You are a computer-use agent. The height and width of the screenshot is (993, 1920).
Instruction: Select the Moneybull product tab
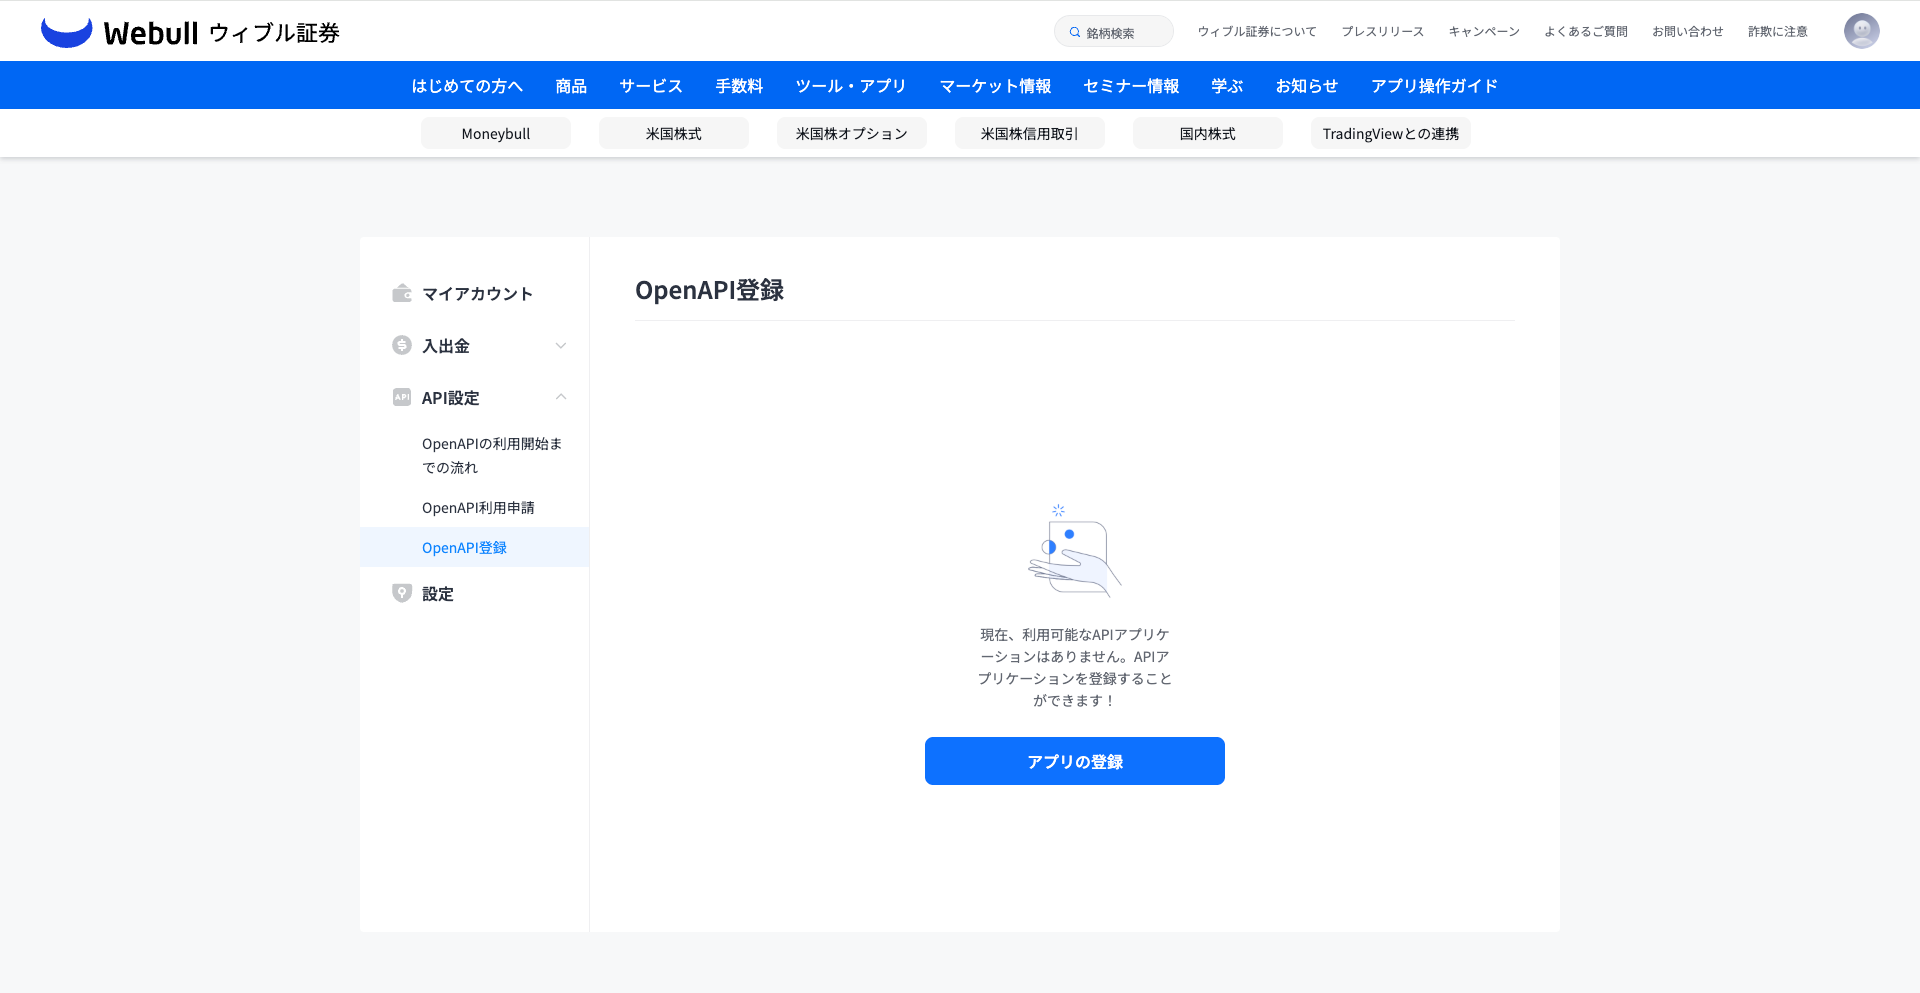pyautogui.click(x=496, y=133)
